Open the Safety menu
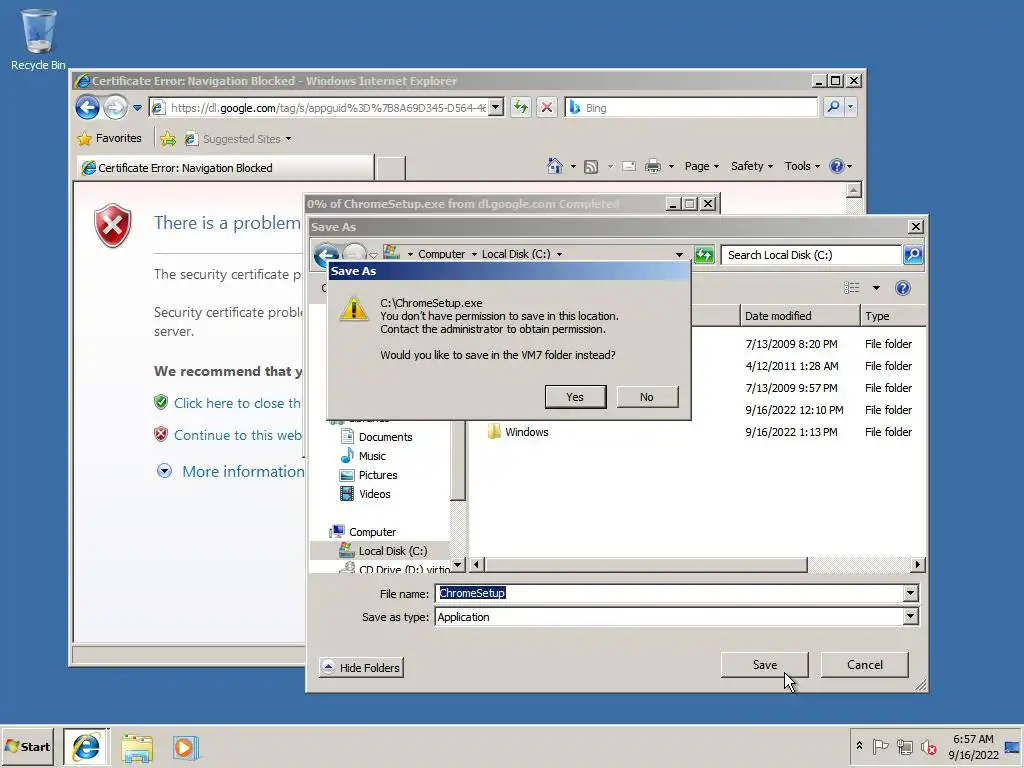1024x768 pixels. (x=752, y=166)
